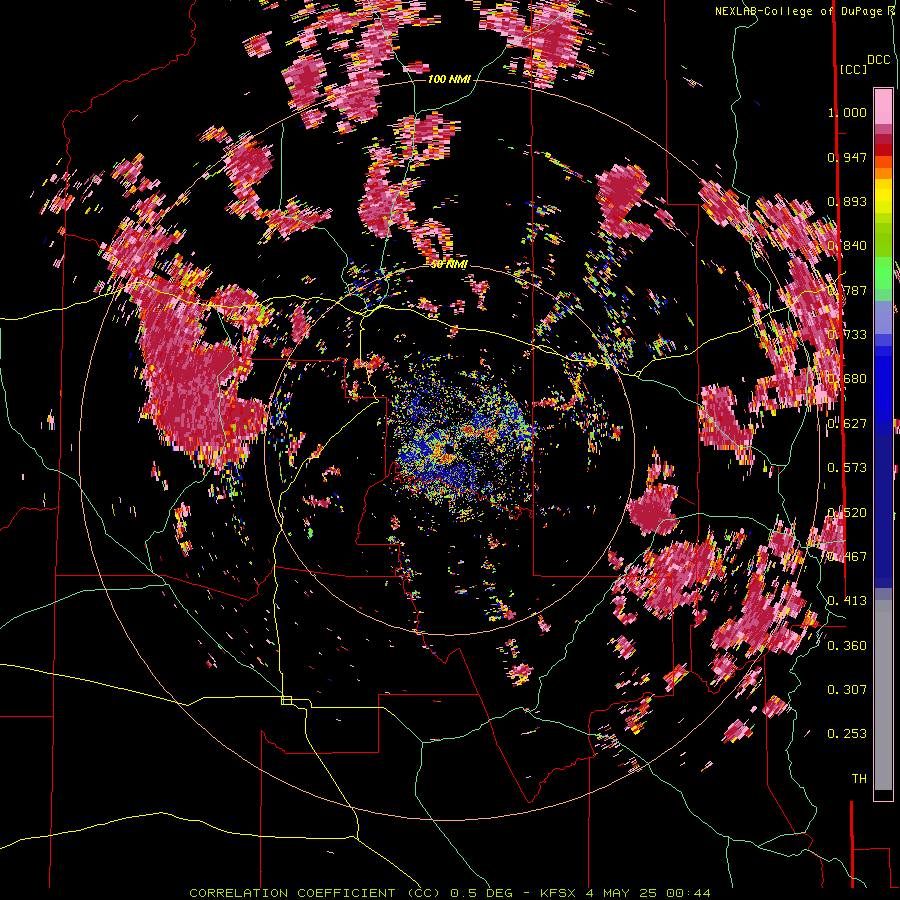Pick the bright green segment of the color bar
The height and width of the screenshot is (900, 900).
[883, 272]
